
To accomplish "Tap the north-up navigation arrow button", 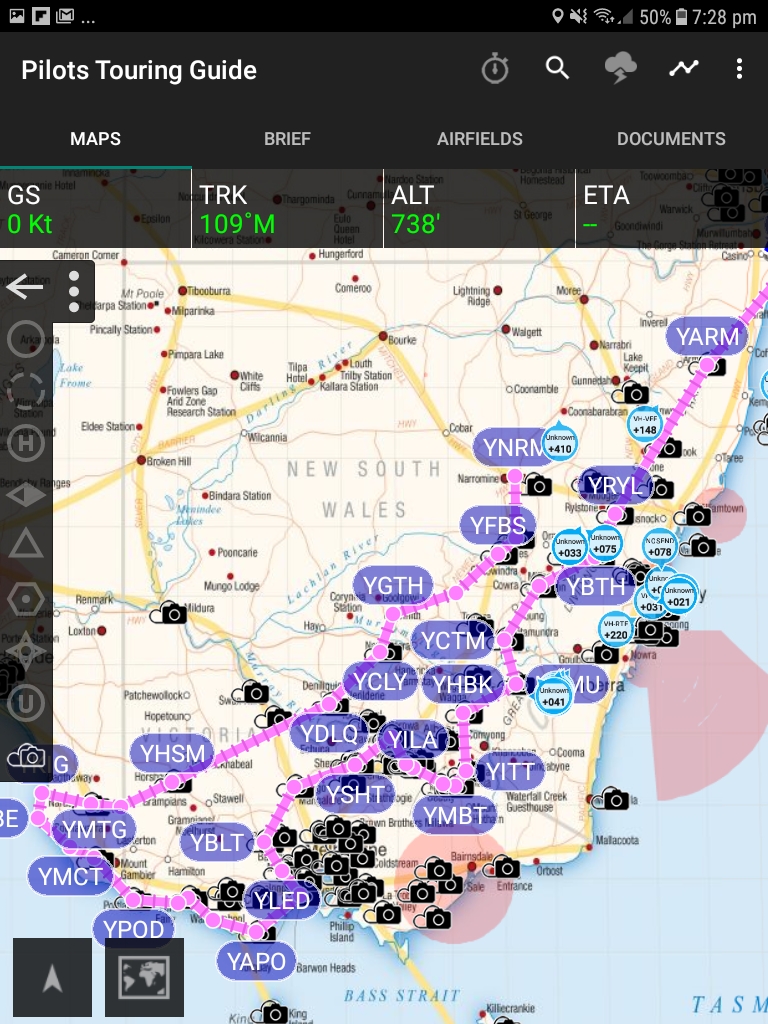I will point(52,978).
